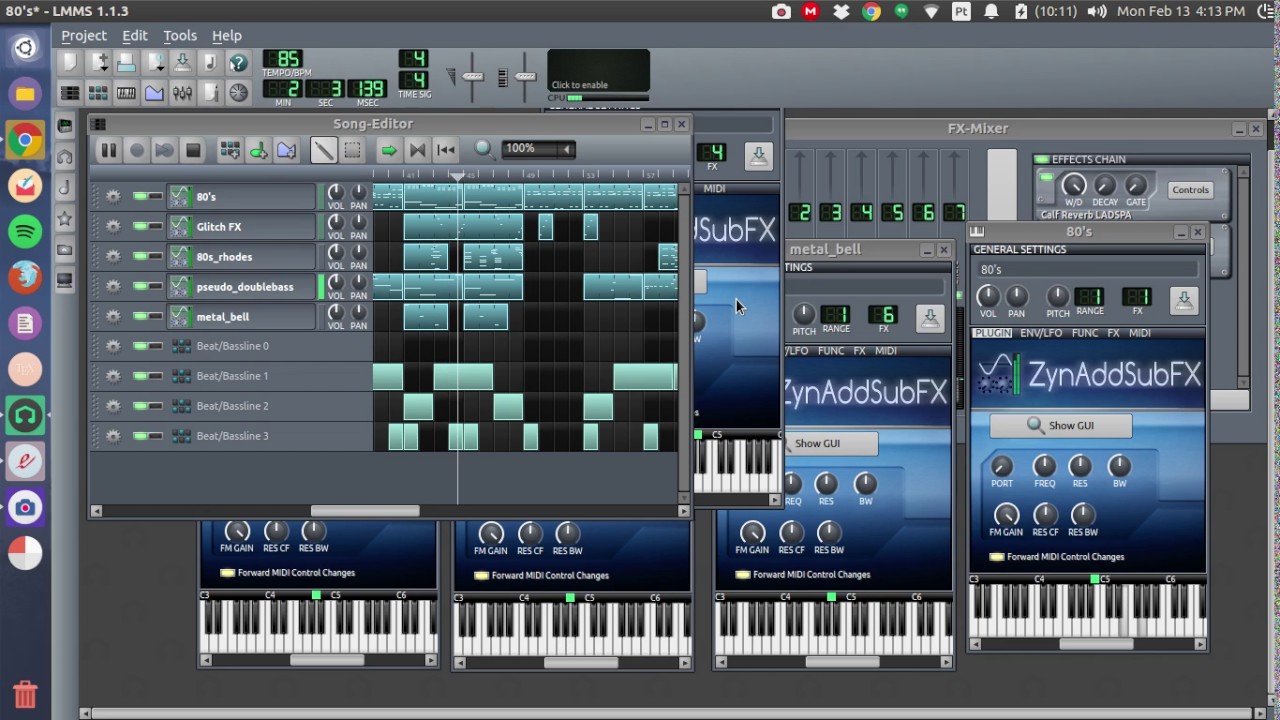Pause song playback in Song-Editor
Viewport: 1280px width, 720px height.
108,150
